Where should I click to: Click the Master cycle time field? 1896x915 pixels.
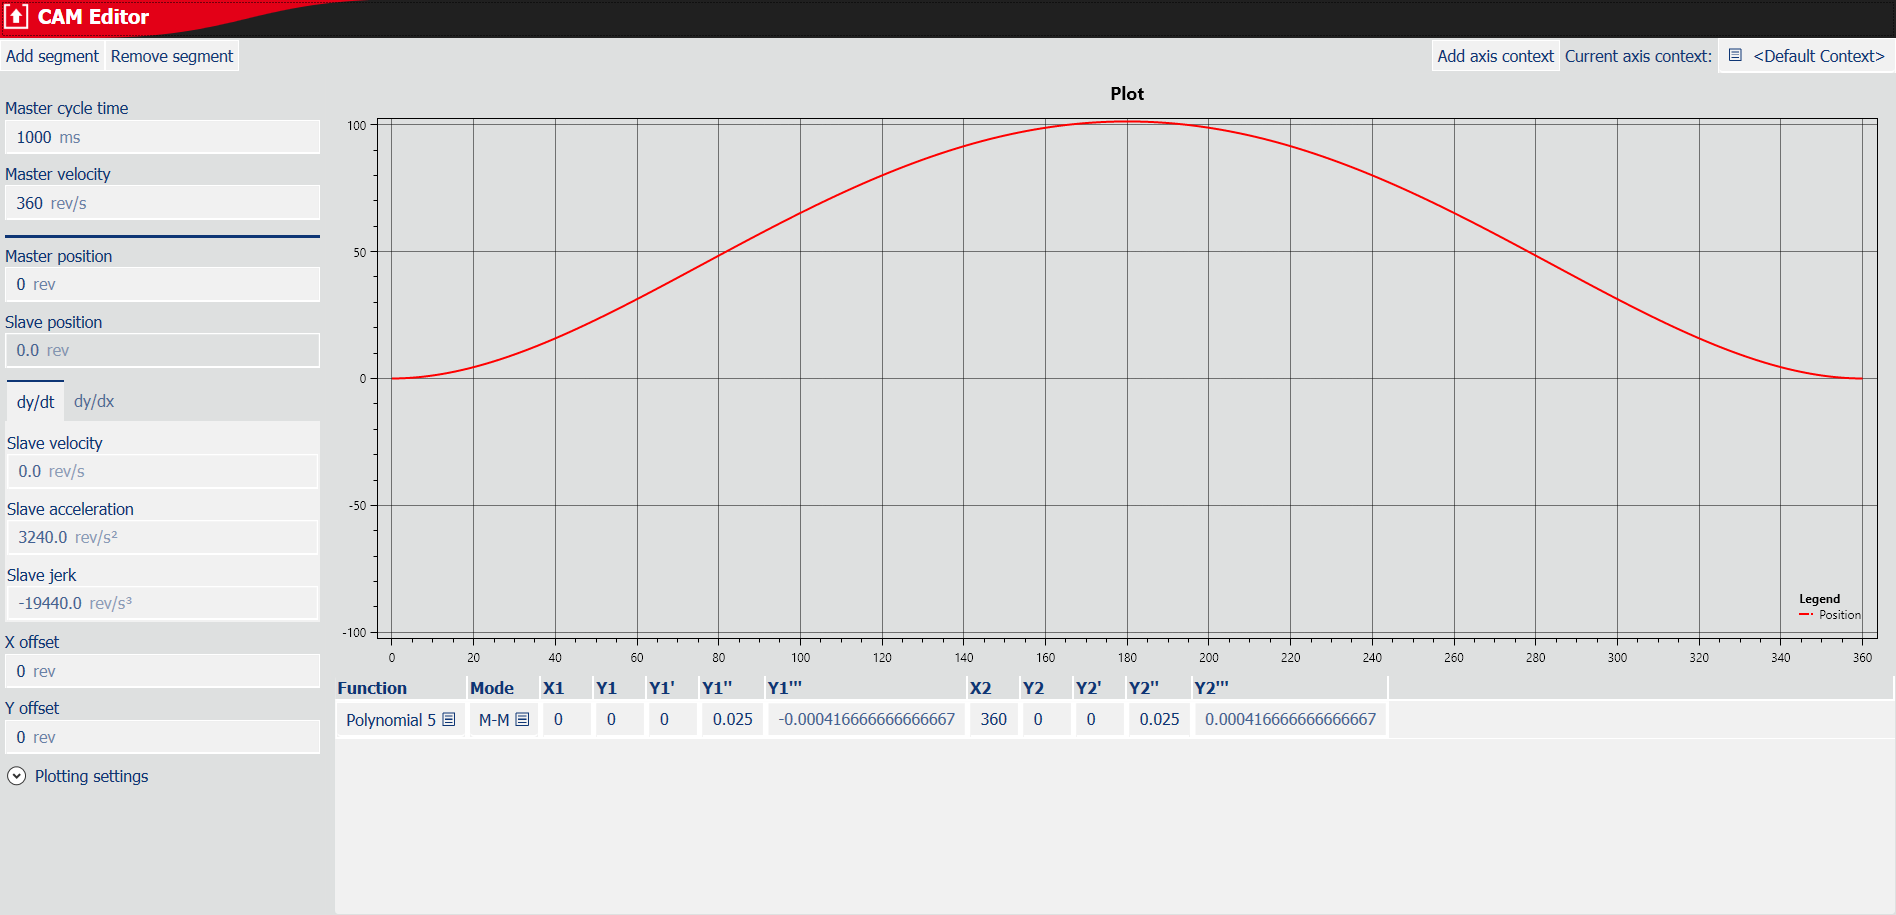(162, 137)
